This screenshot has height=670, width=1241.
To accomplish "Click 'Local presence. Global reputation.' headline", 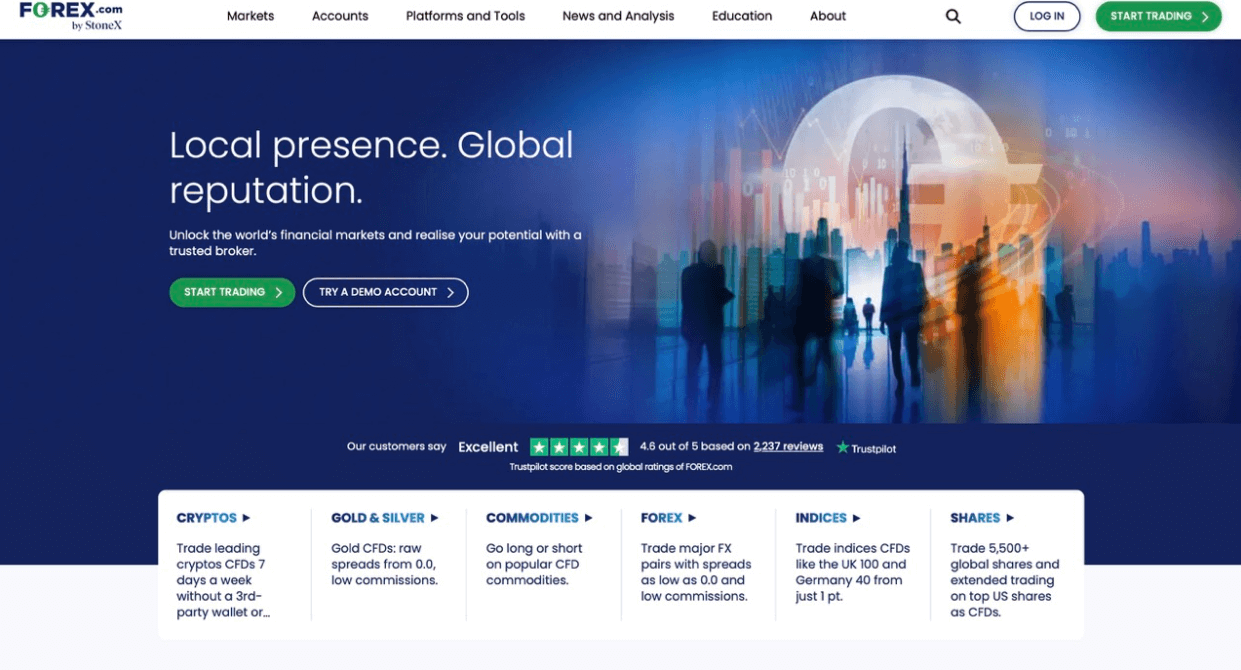I will tap(371, 167).
